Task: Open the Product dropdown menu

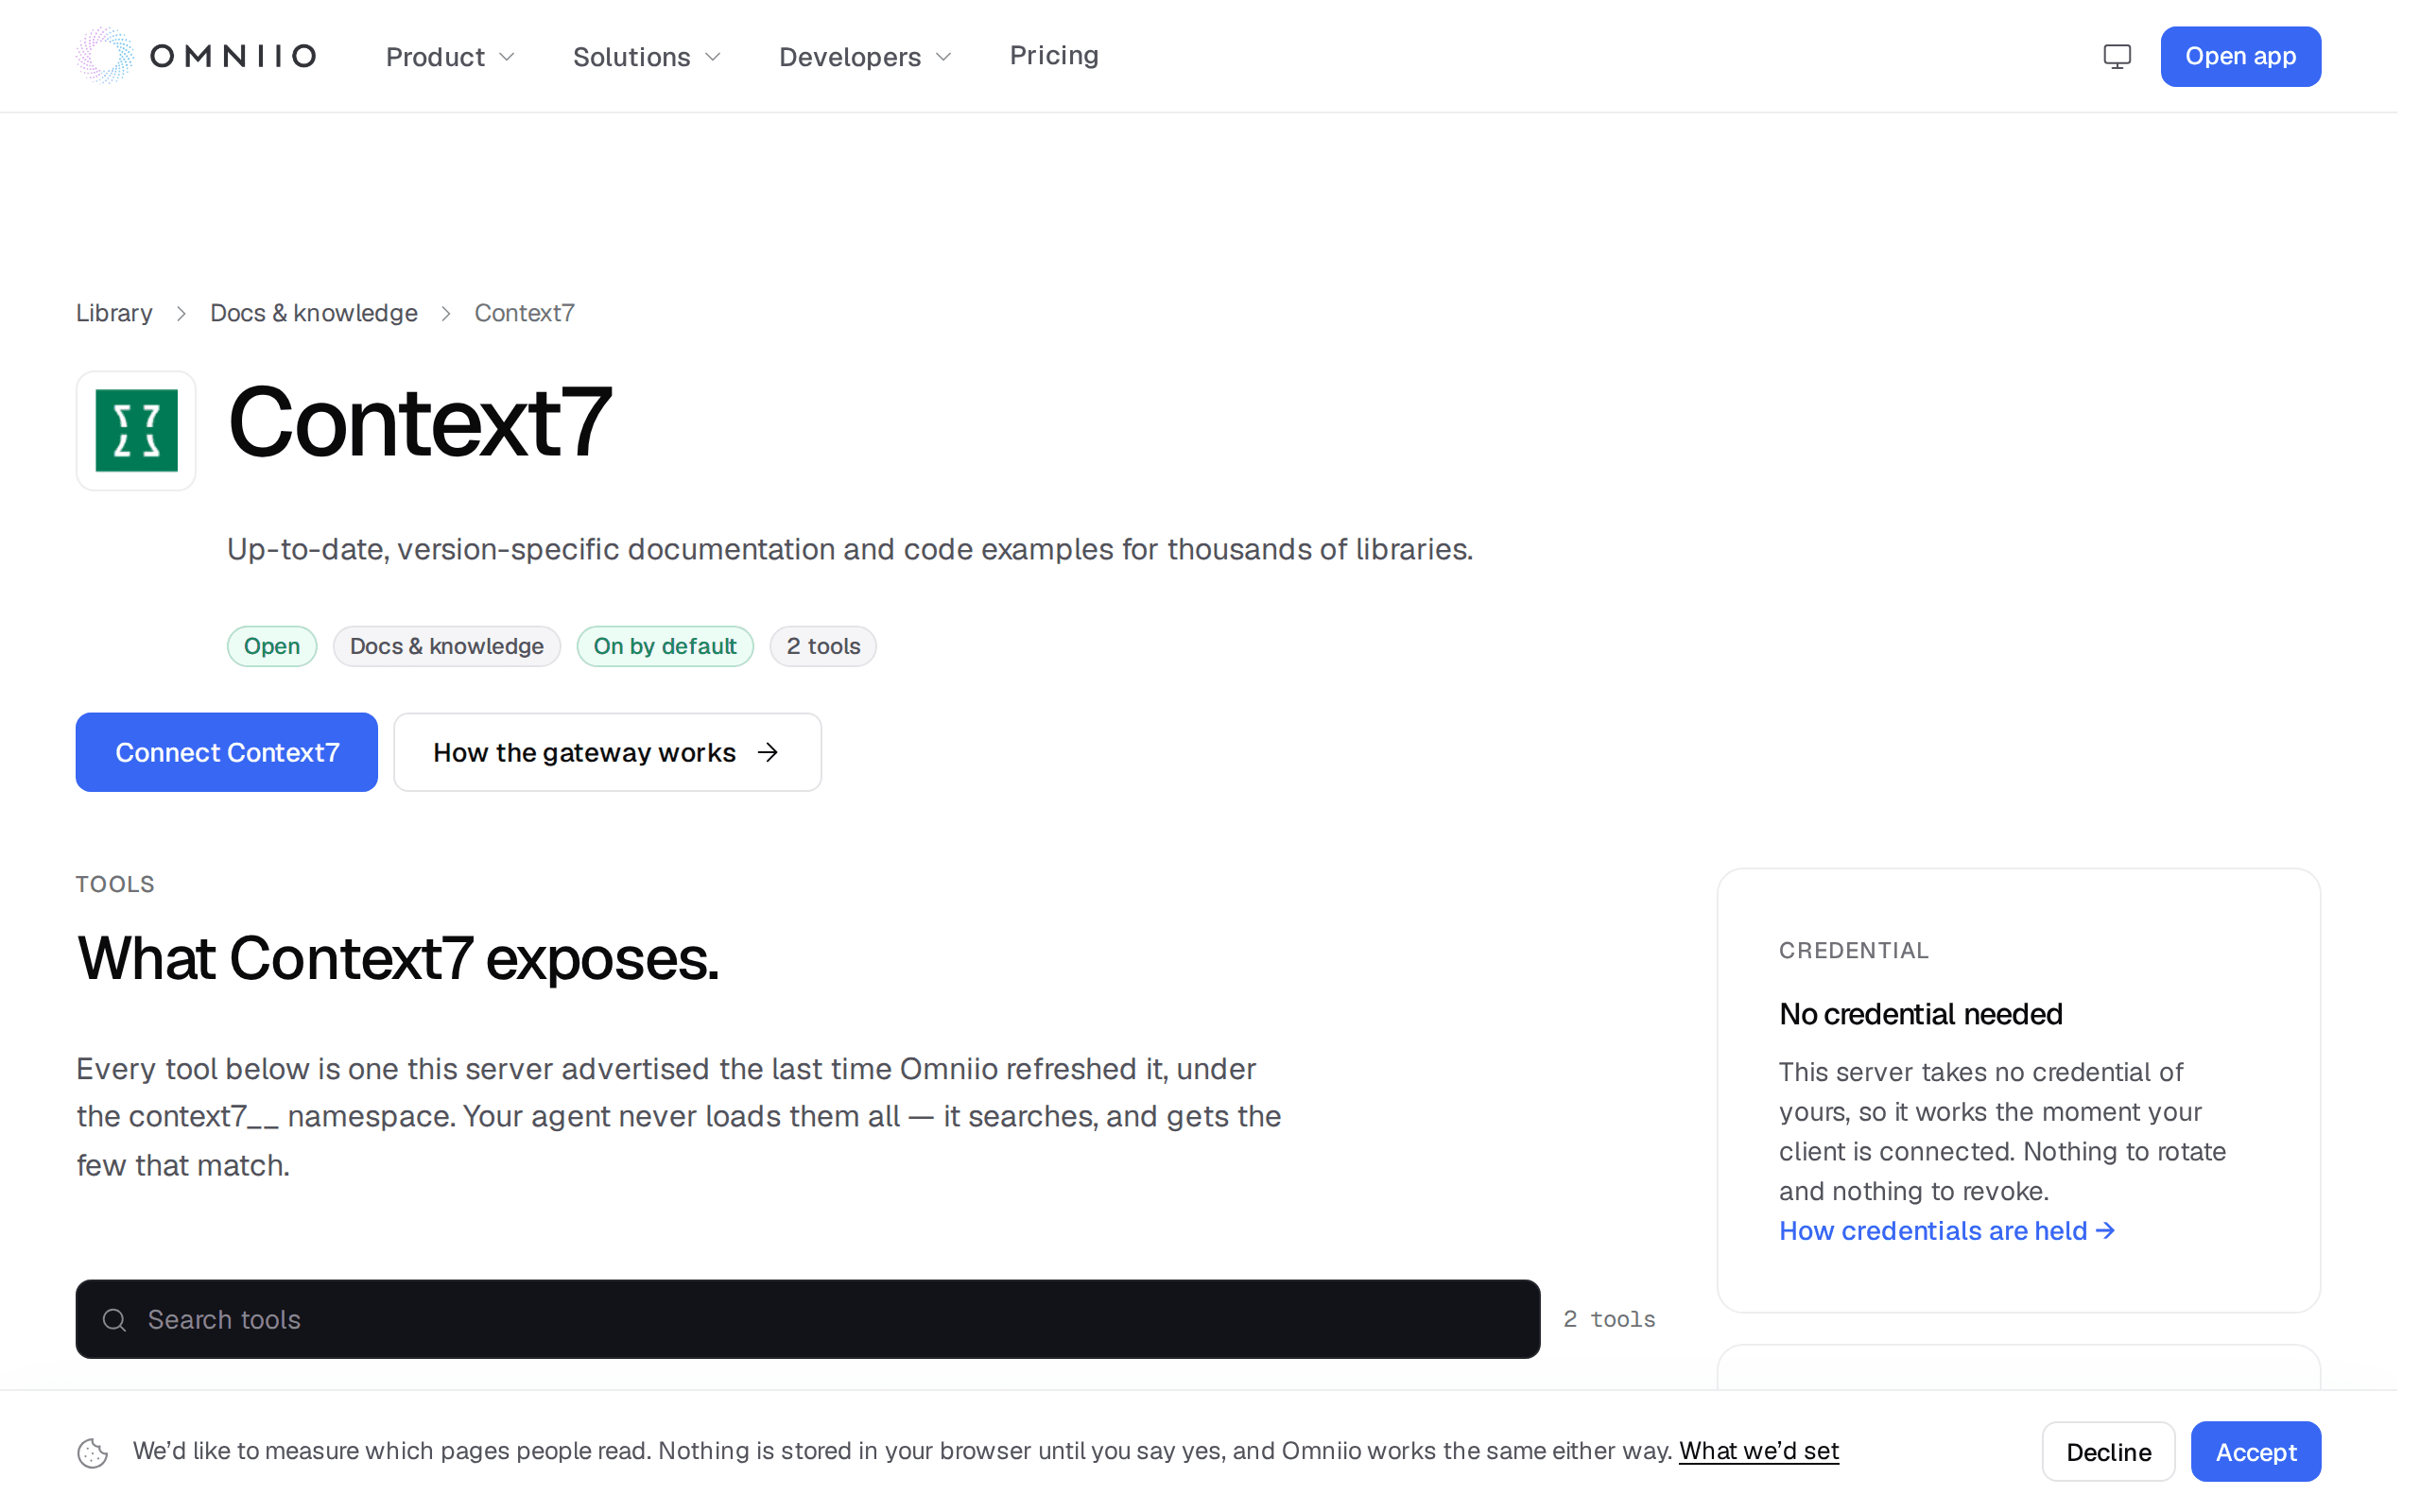Action: (451, 57)
